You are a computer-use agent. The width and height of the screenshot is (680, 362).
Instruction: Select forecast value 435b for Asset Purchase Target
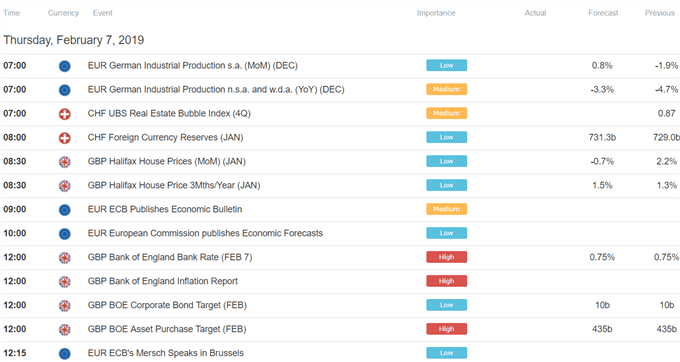(602, 329)
